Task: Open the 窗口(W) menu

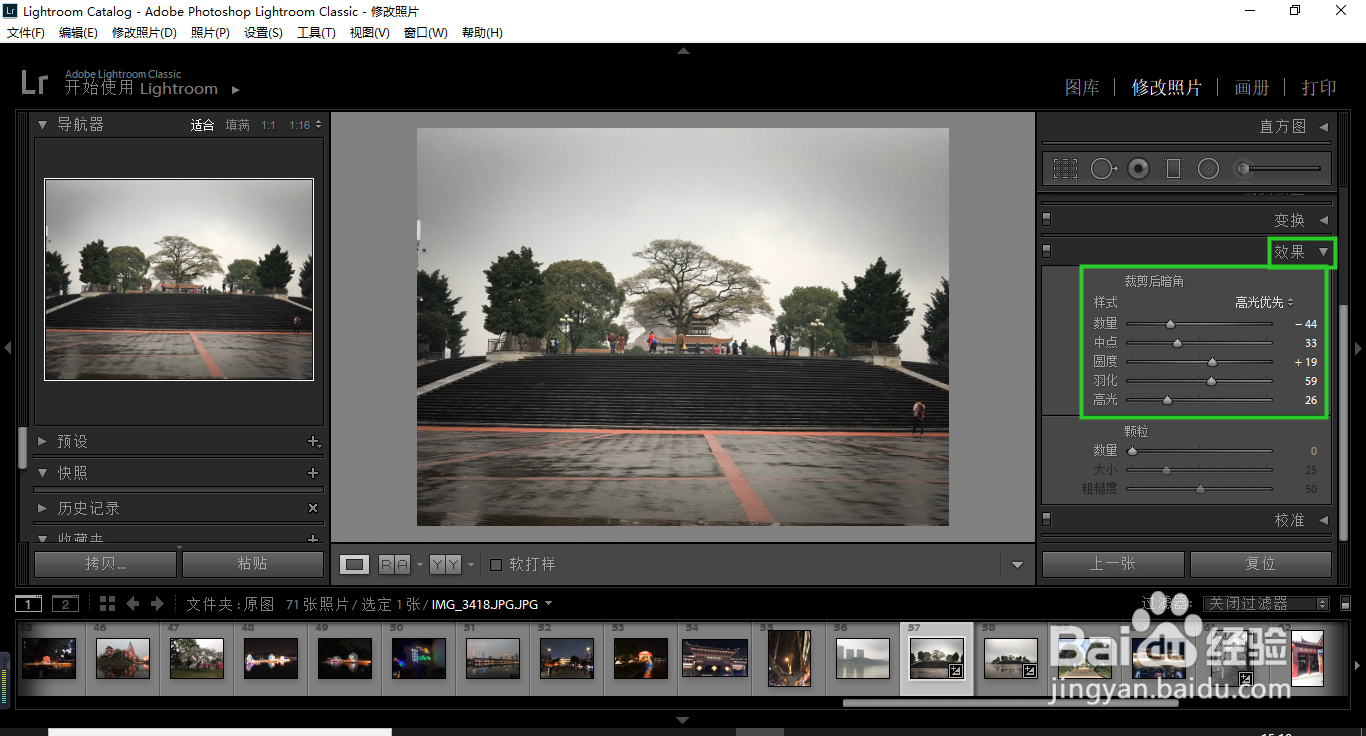Action: pyautogui.click(x=425, y=33)
